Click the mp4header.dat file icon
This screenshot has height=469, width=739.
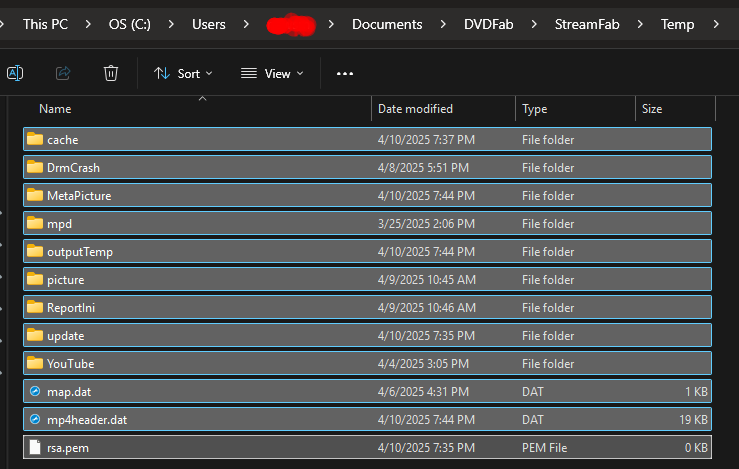pyautogui.click(x=35, y=420)
